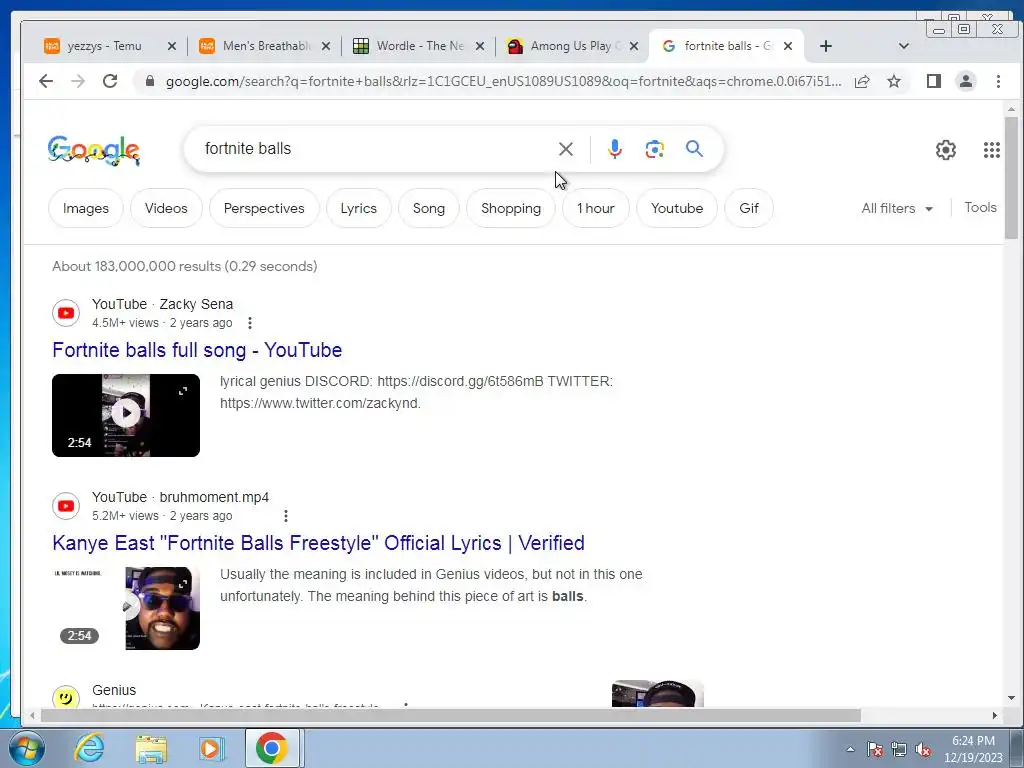The height and width of the screenshot is (768, 1024).
Task: Search by image with Google Lens
Action: [654, 149]
